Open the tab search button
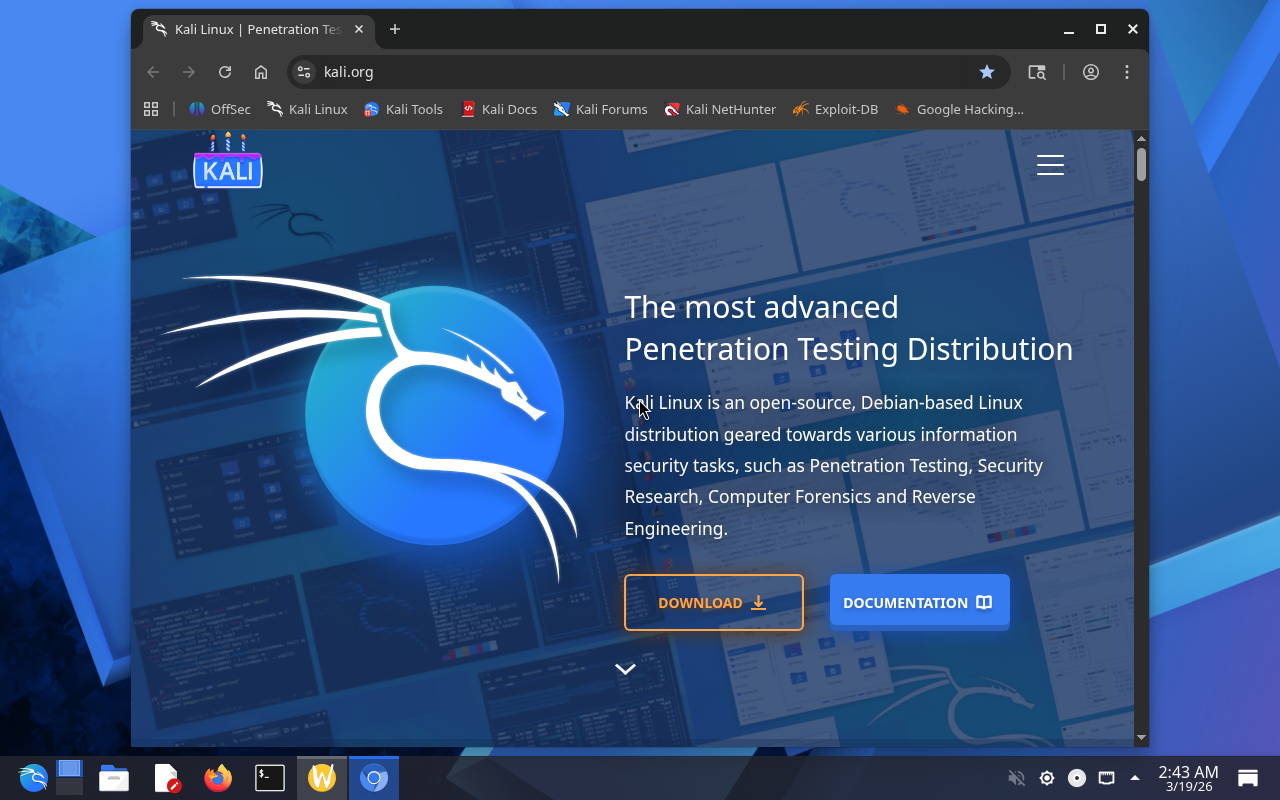This screenshot has width=1280, height=800. [1037, 72]
